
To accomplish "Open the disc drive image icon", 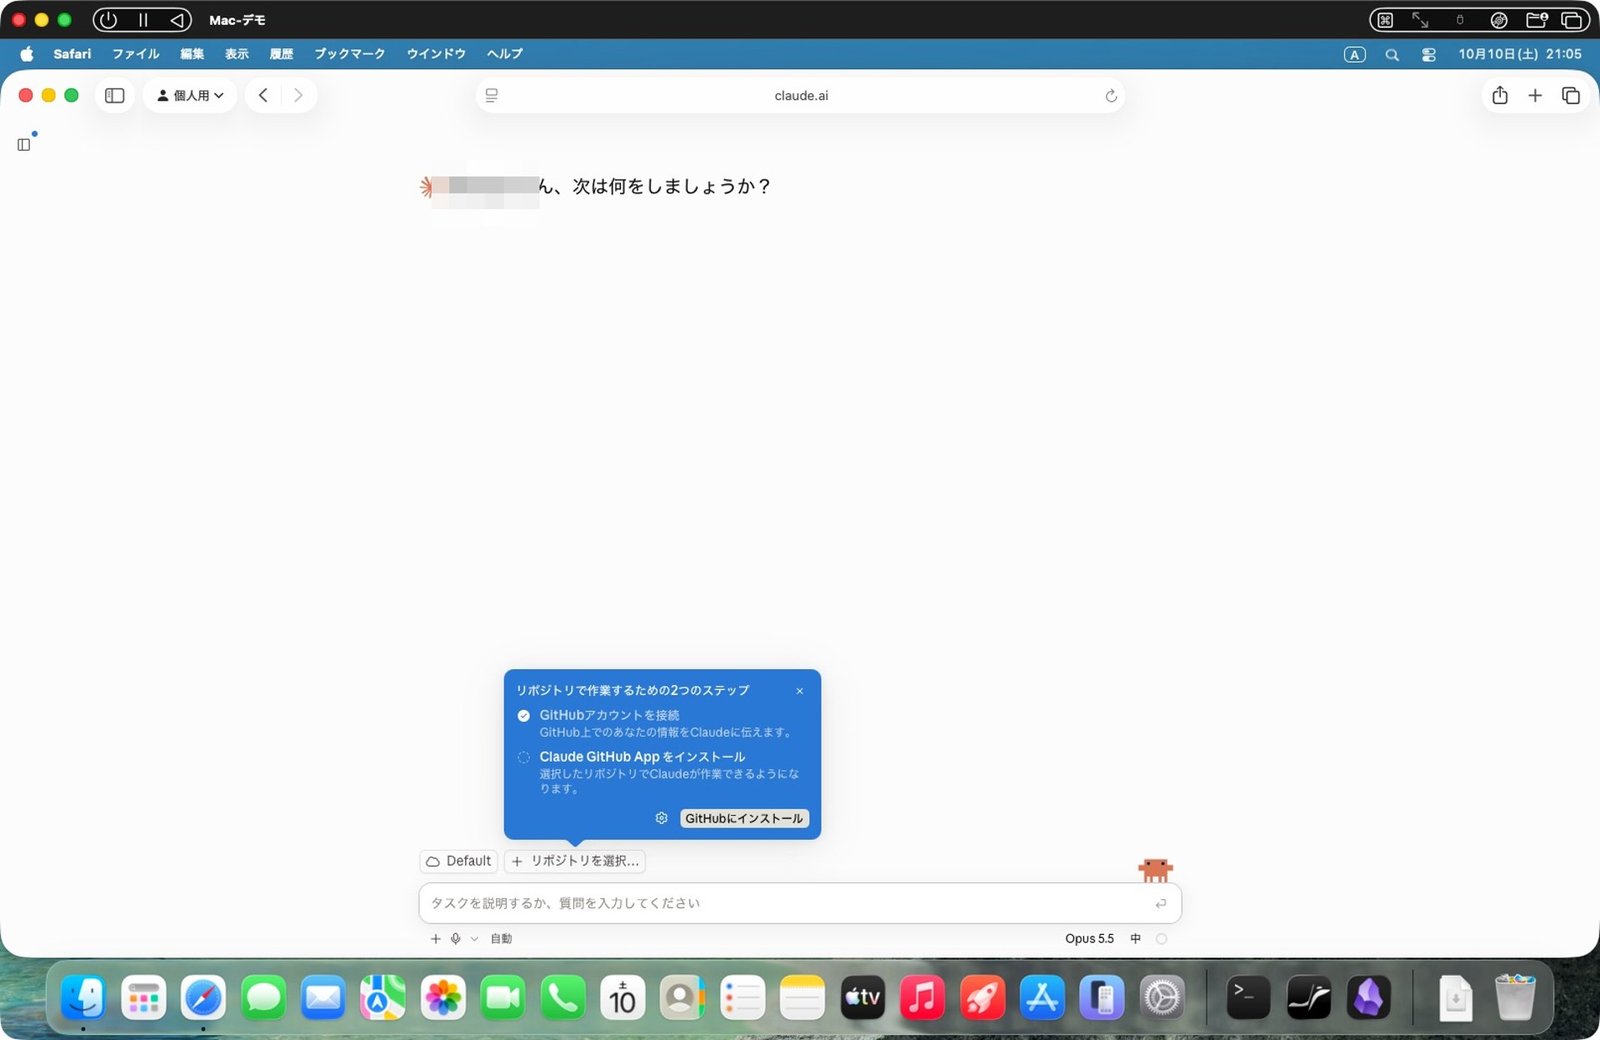I will point(1499,20).
